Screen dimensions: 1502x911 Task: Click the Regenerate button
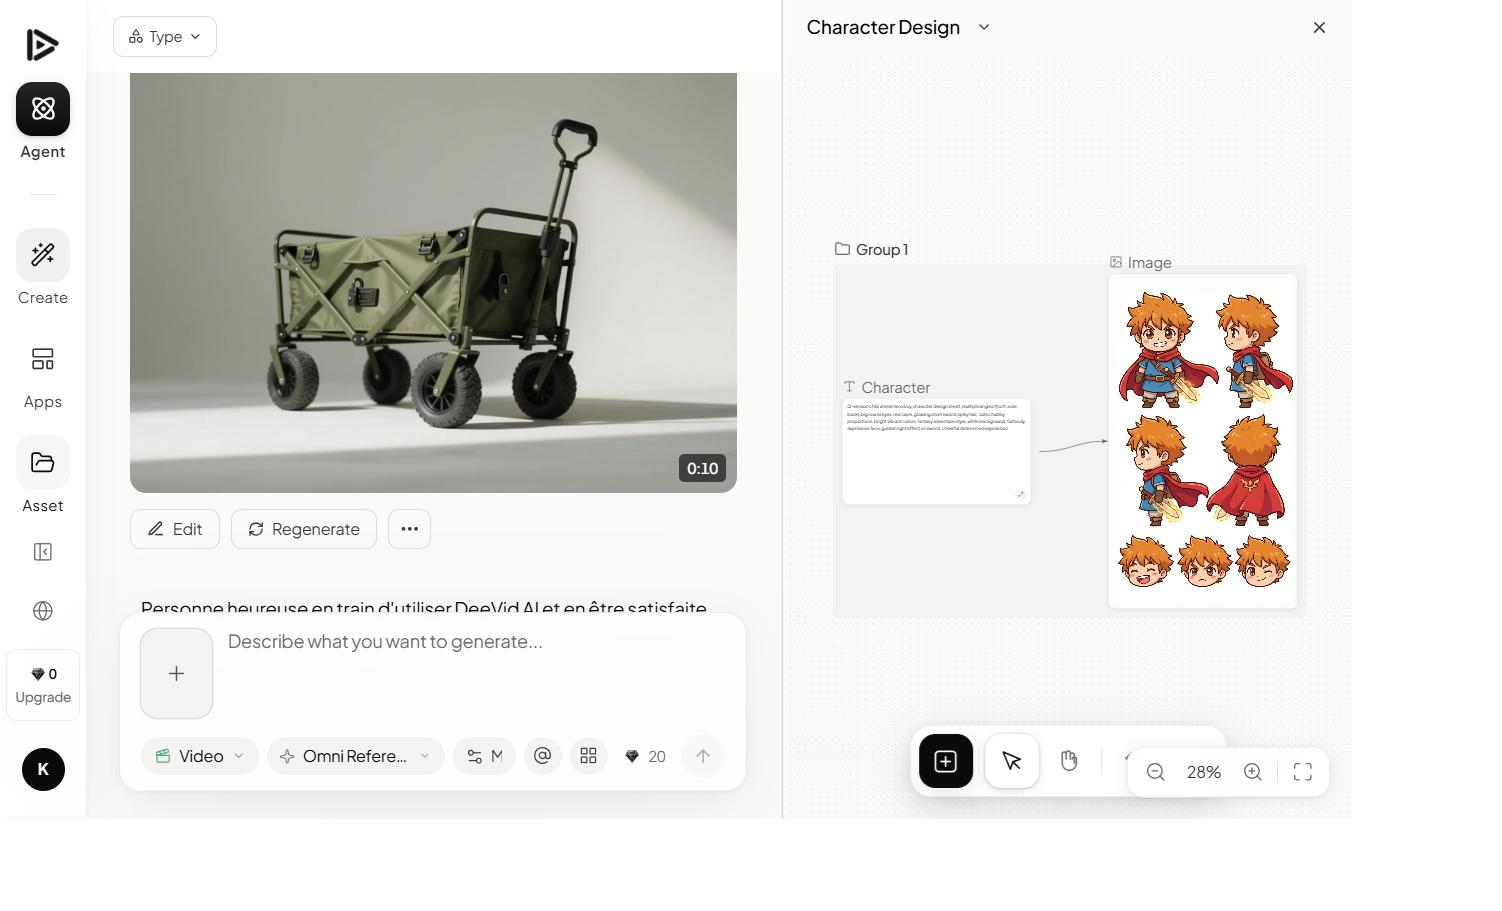point(303,529)
